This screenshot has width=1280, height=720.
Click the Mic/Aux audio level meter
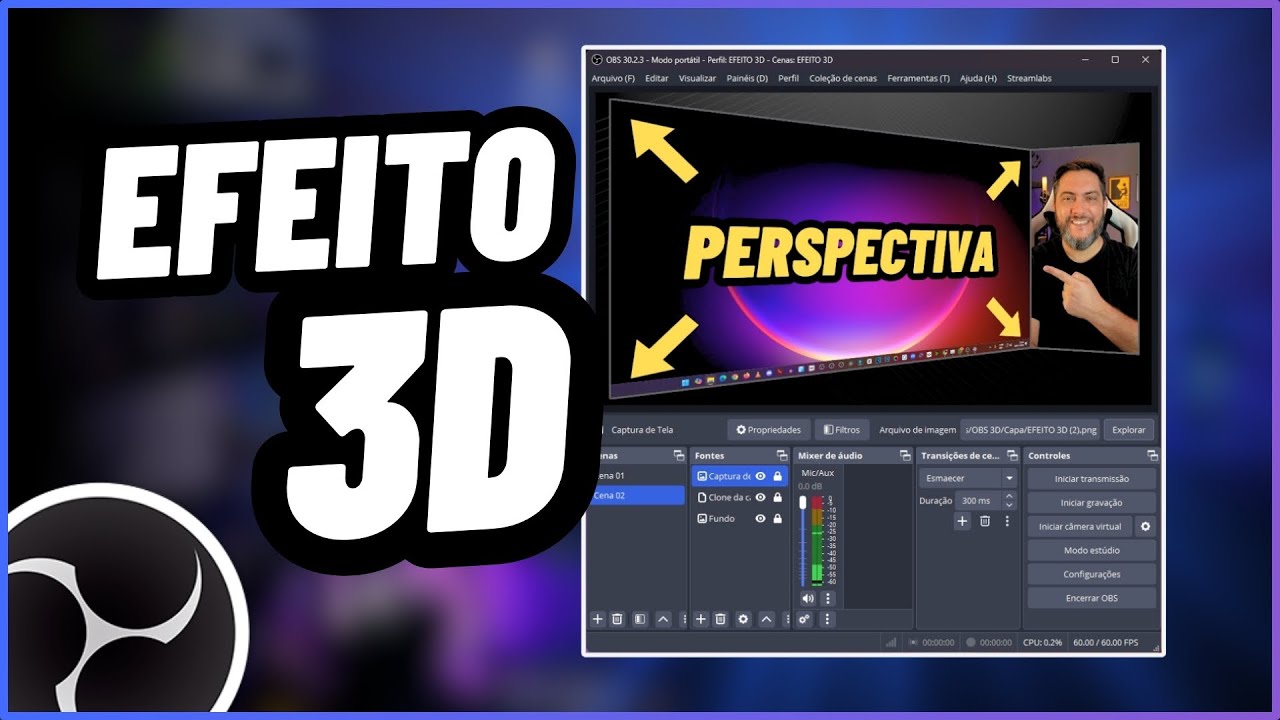click(817, 541)
